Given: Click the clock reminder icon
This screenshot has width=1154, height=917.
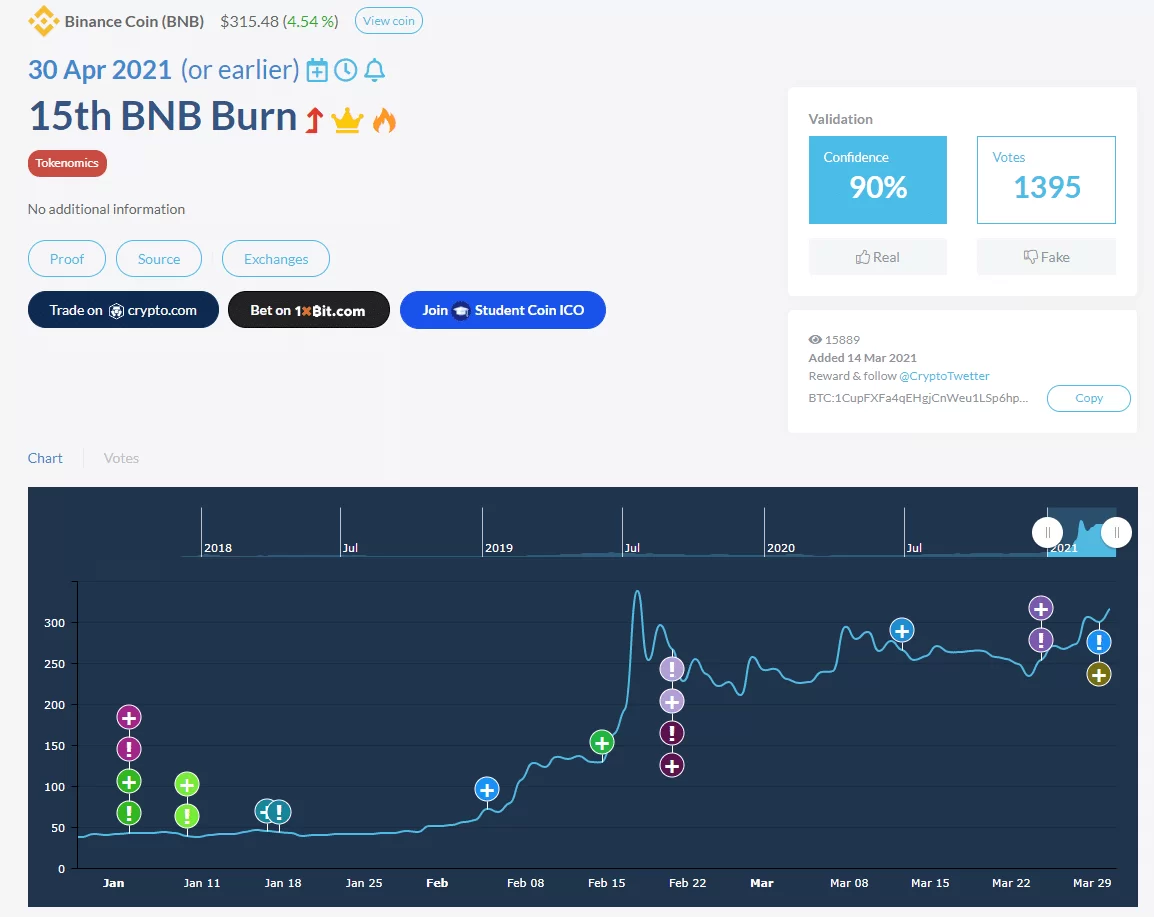Looking at the screenshot, I should (345, 70).
